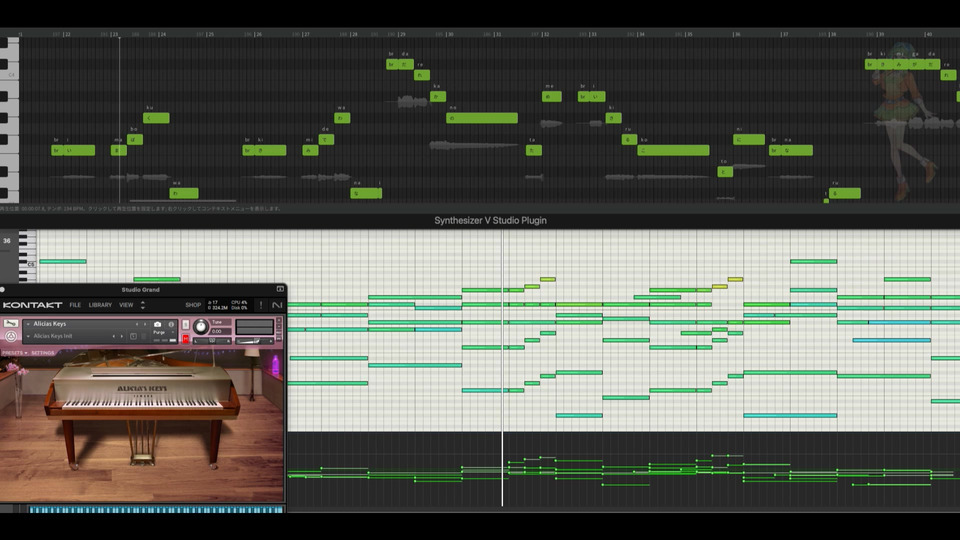Click the piano roll velocity lane

623,469
